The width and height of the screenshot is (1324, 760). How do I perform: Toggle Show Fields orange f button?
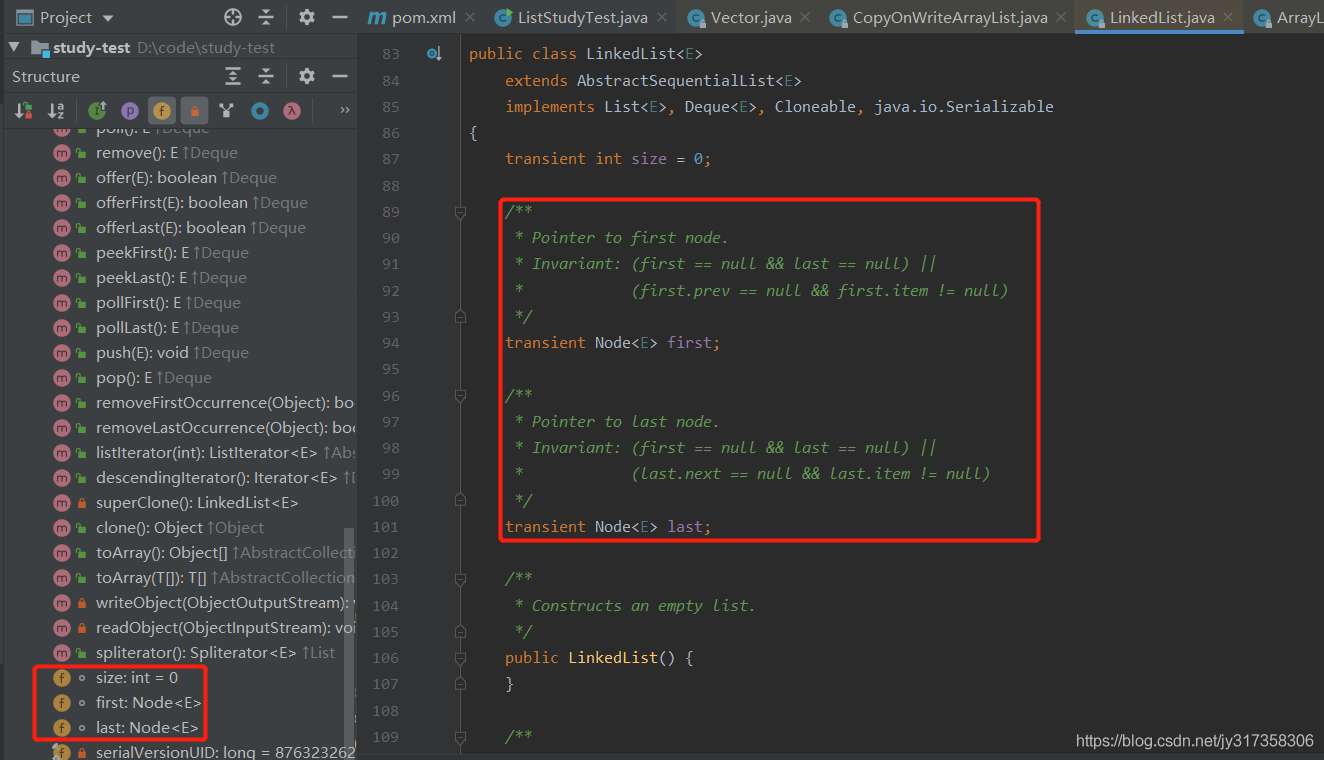(161, 111)
